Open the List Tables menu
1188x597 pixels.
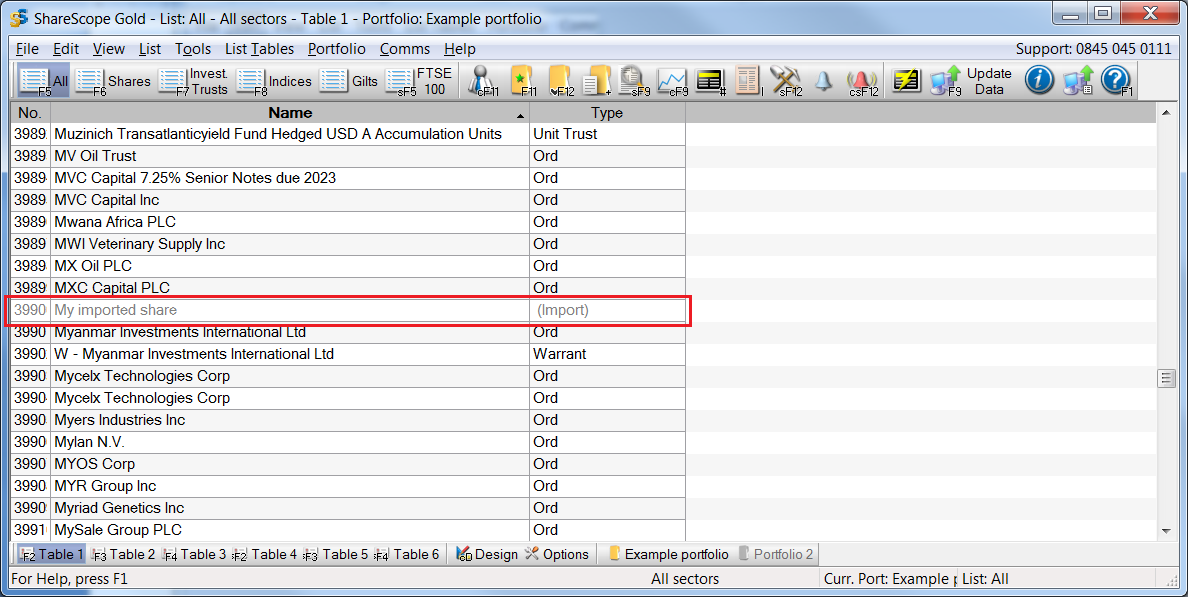pyautogui.click(x=259, y=49)
